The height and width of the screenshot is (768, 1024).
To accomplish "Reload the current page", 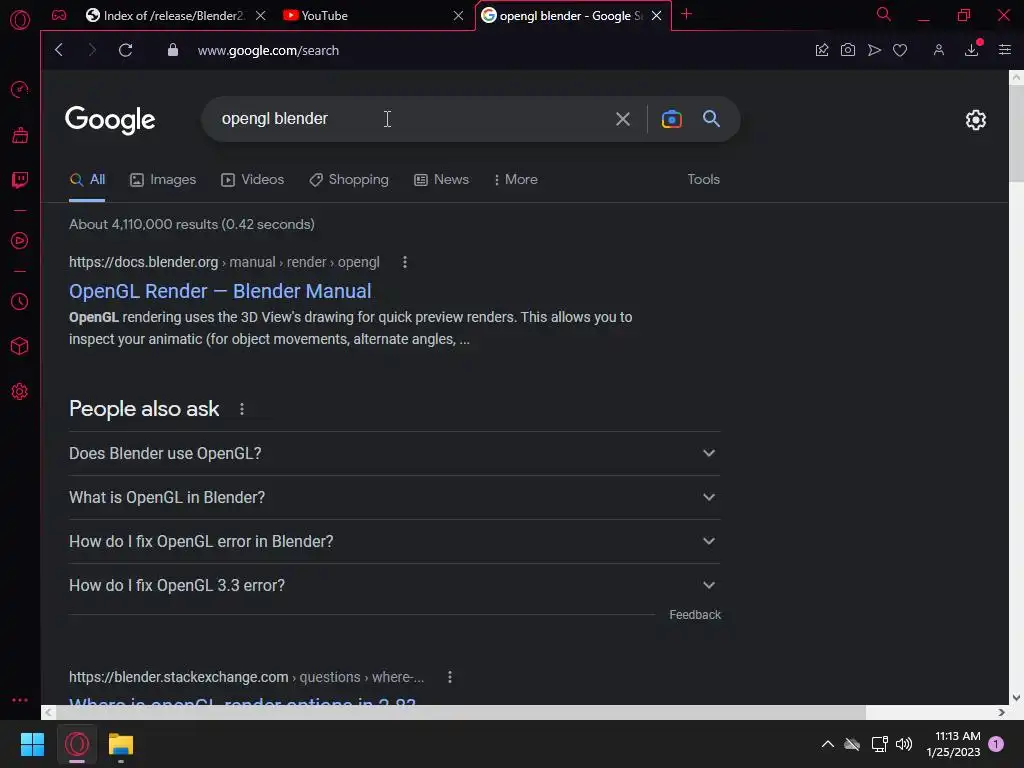I will coord(125,50).
